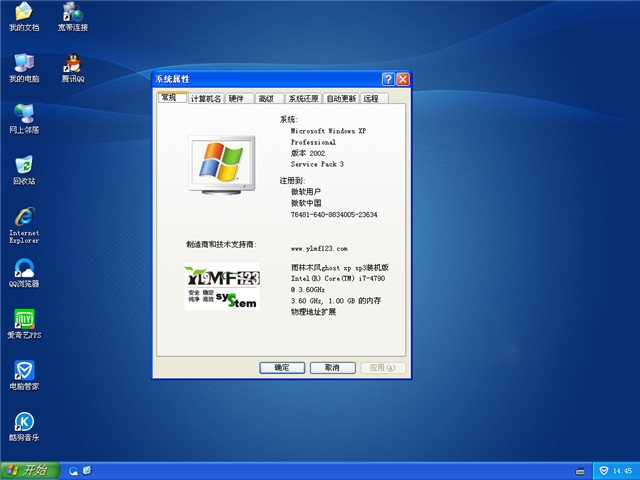Click the 雨林木风ghost xp sp3装机版 text
The image size is (640, 480).
click(x=340, y=268)
